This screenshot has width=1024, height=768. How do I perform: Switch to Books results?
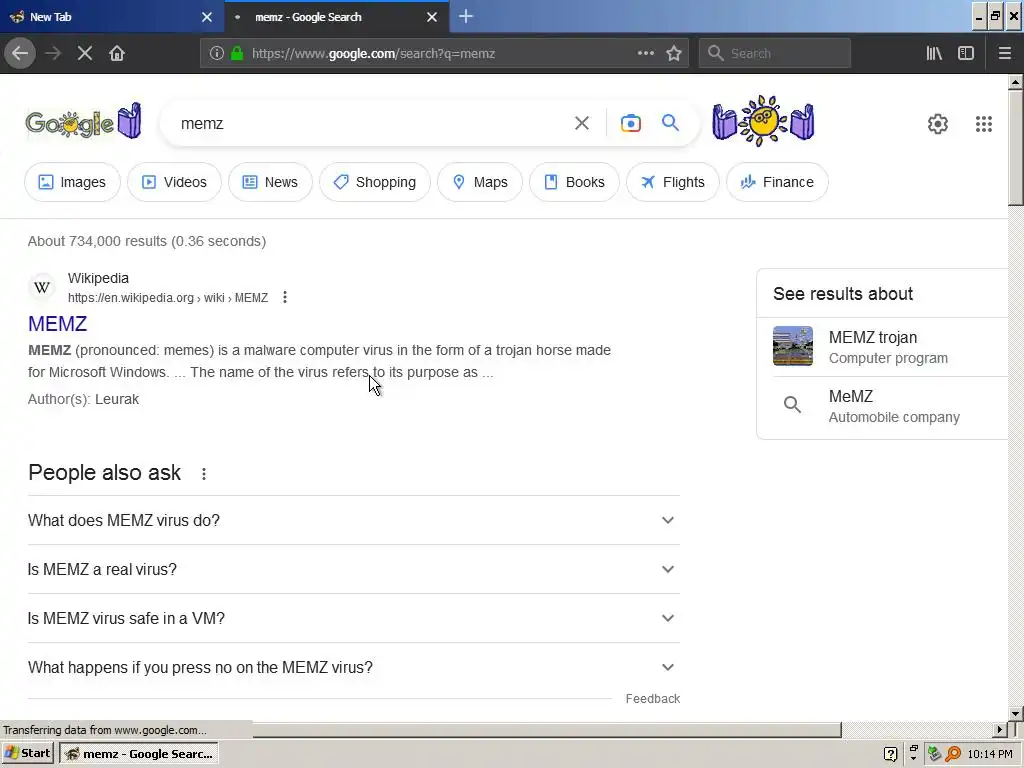(x=574, y=182)
